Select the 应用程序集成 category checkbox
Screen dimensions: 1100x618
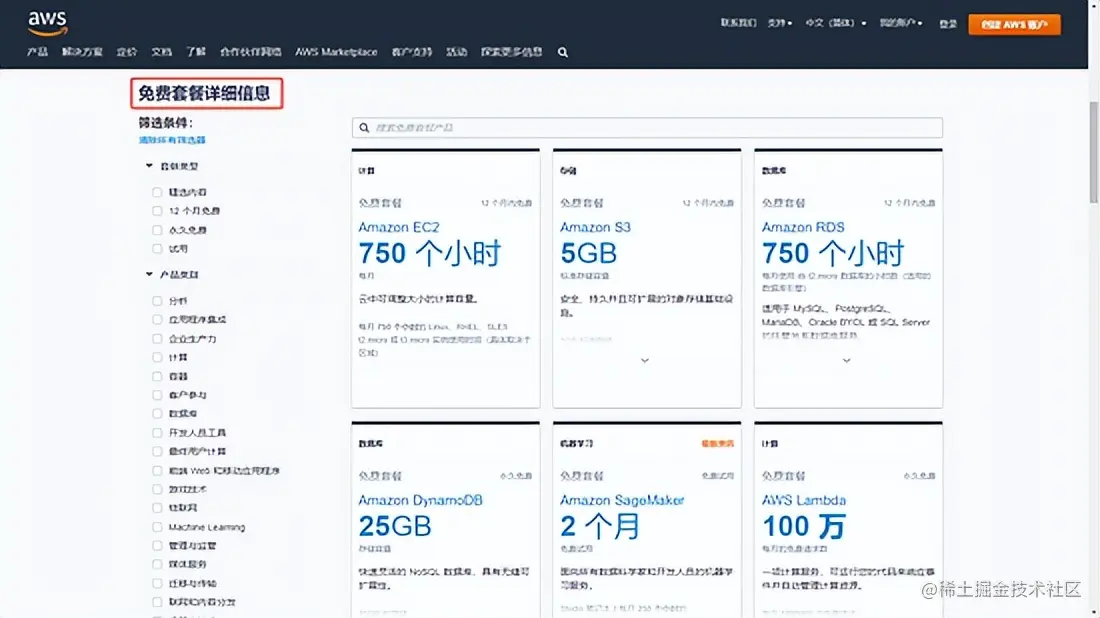pyautogui.click(x=157, y=320)
